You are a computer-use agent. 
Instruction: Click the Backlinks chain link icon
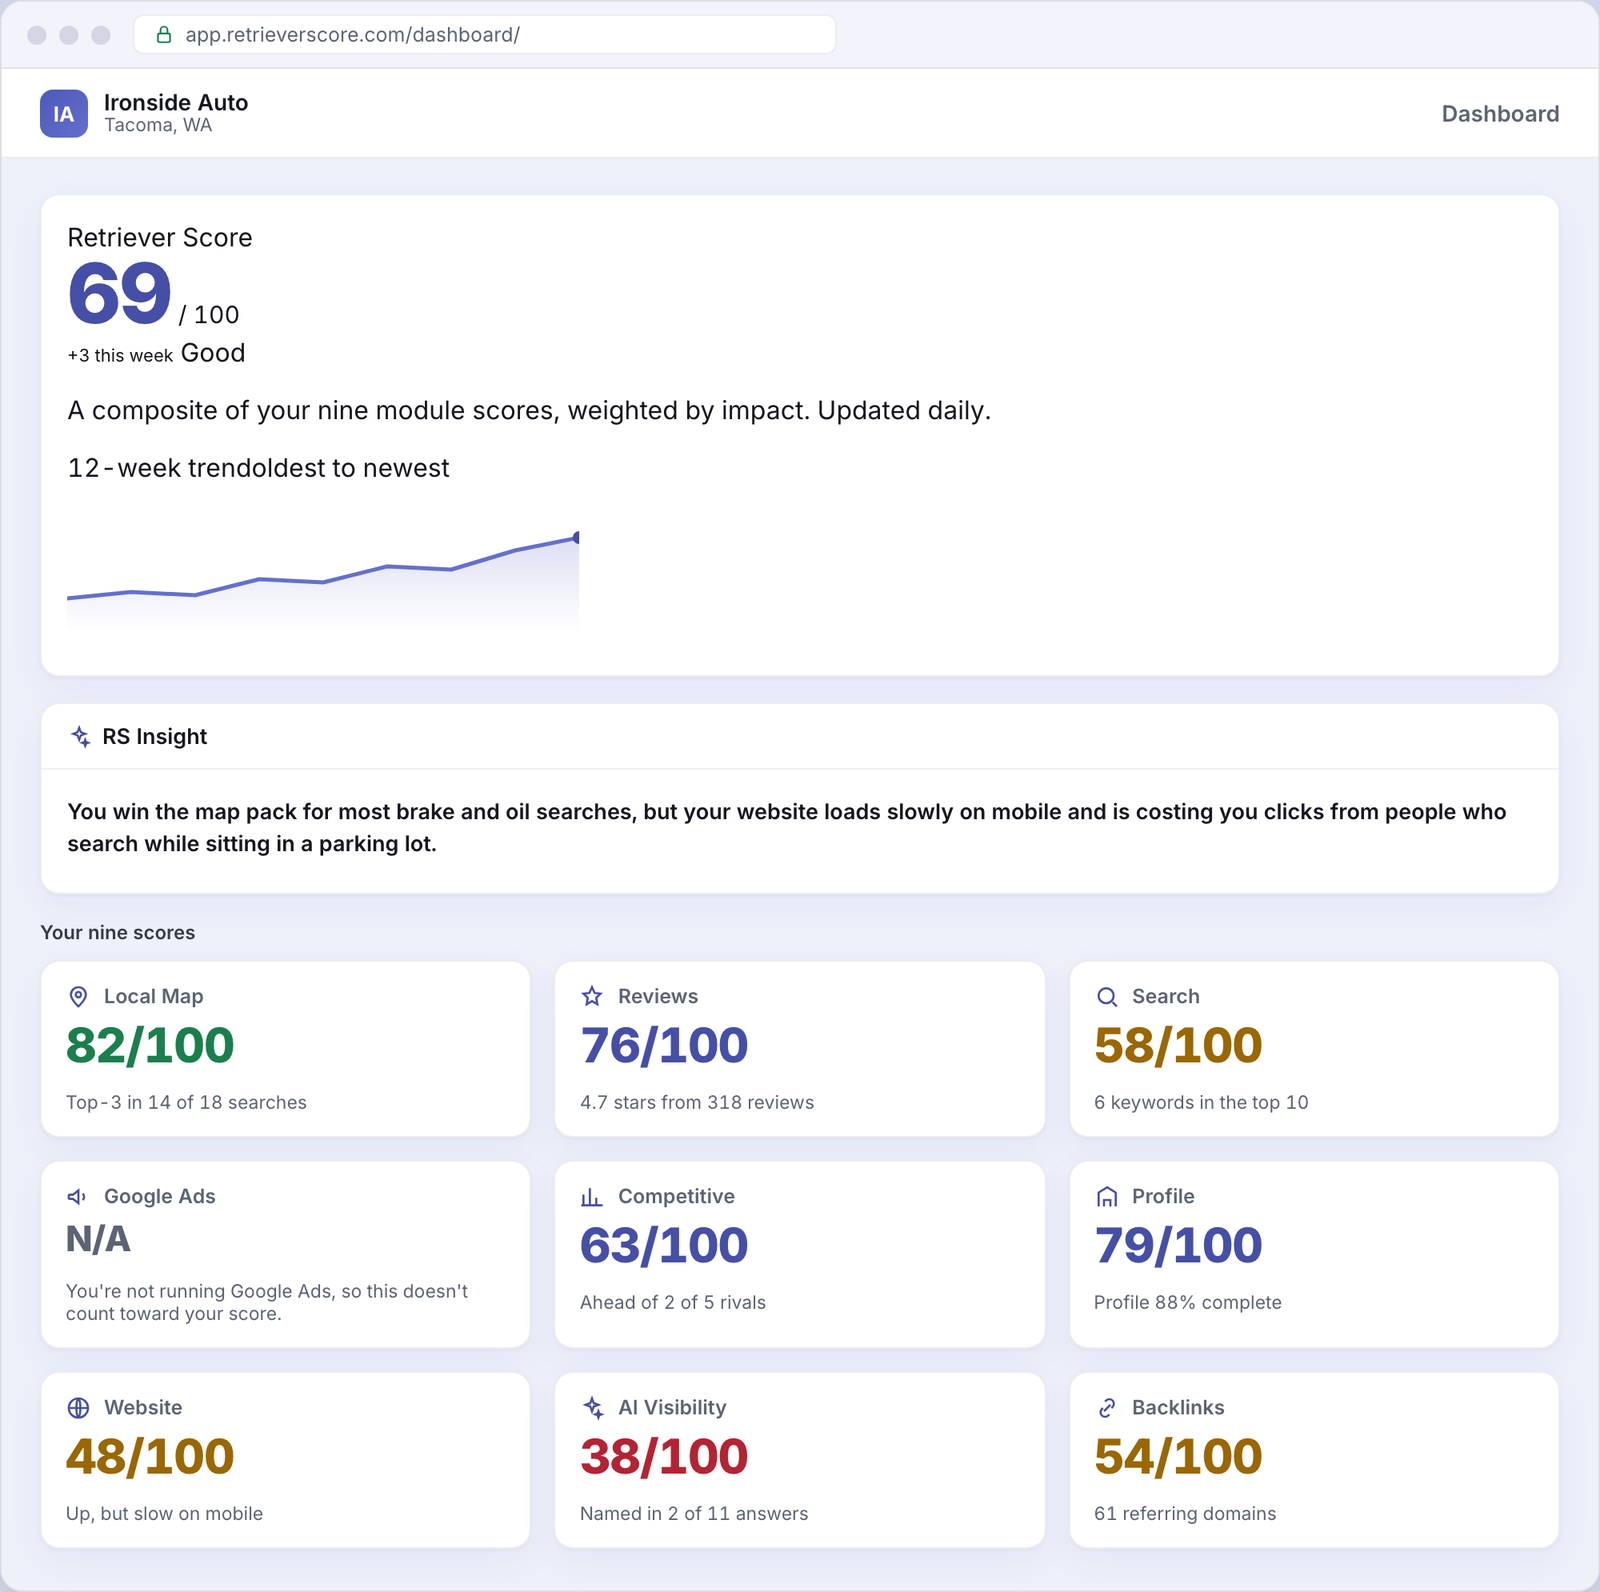[x=1106, y=1407]
